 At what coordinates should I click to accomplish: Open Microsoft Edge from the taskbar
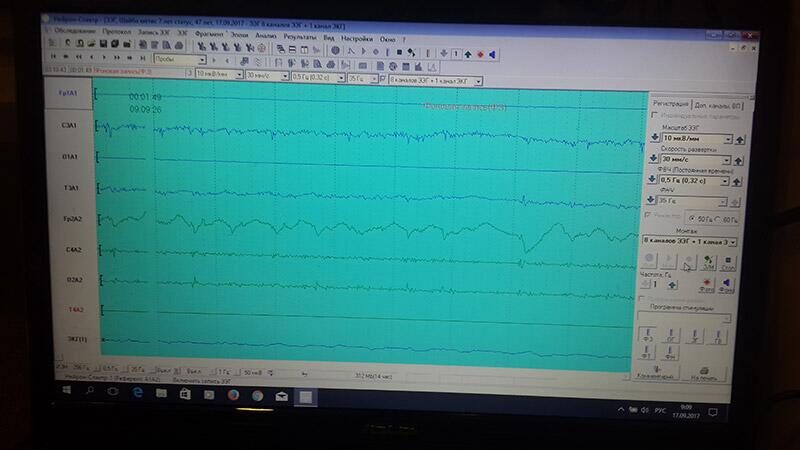[138, 392]
